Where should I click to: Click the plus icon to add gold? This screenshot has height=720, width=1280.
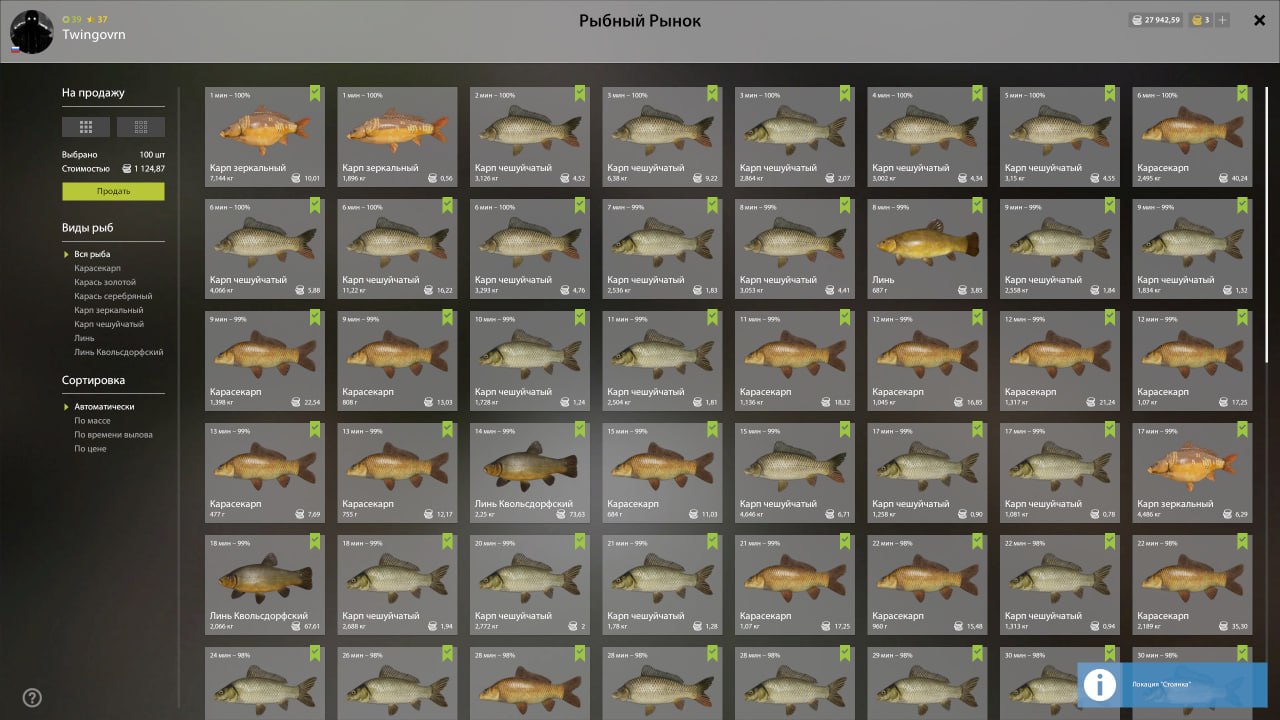point(1223,20)
